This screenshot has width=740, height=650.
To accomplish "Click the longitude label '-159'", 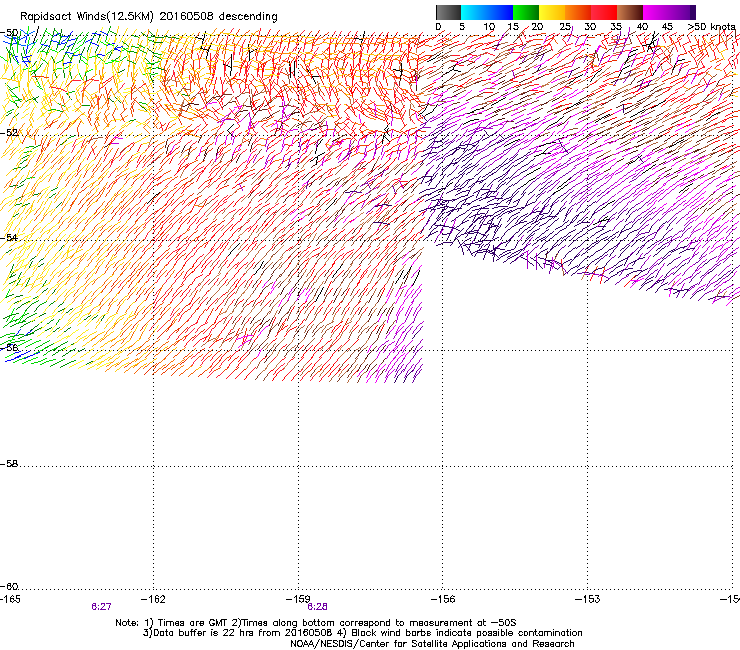I will (x=298, y=599).
